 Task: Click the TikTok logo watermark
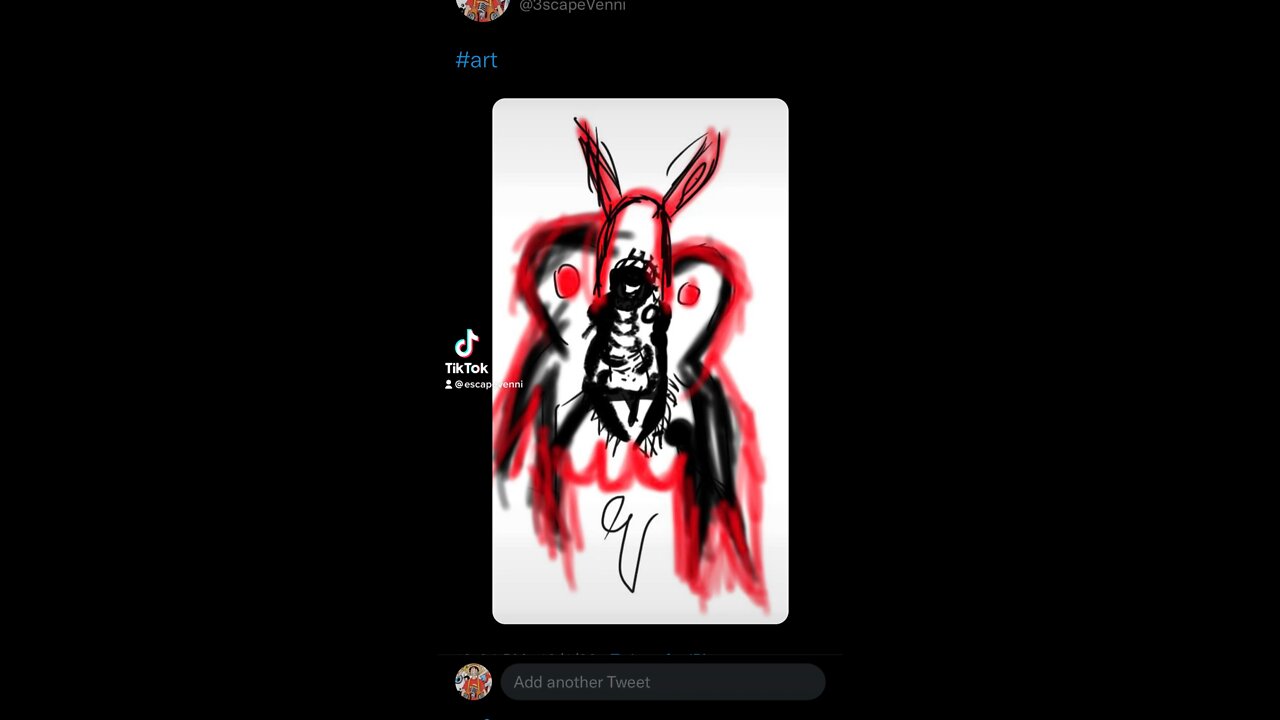467,344
